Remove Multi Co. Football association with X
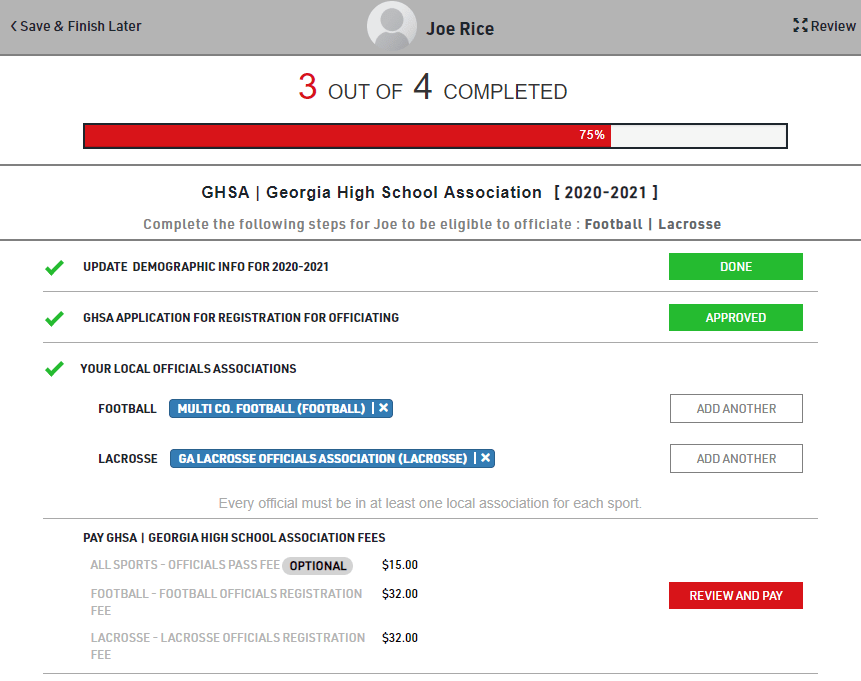The width and height of the screenshot is (861, 681). (x=383, y=408)
